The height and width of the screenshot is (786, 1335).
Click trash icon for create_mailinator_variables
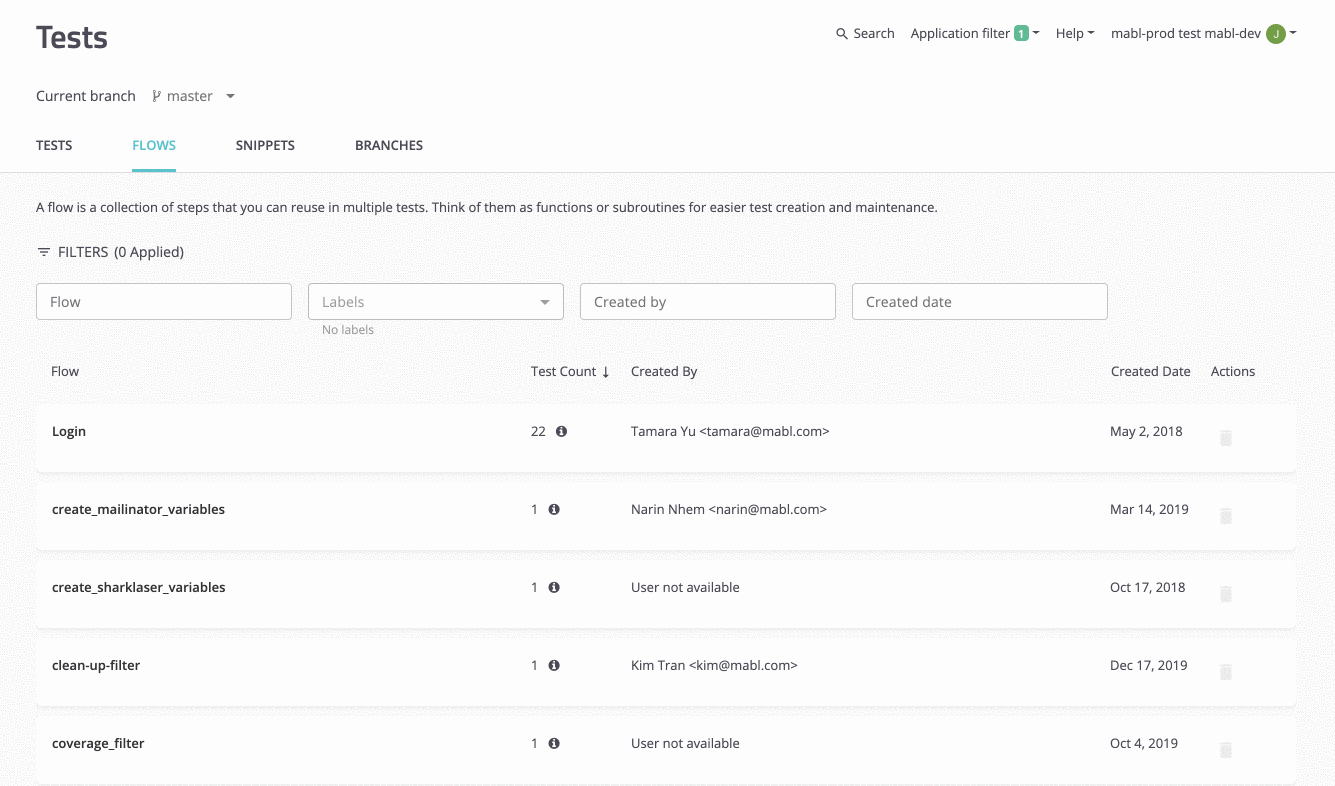point(1226,516)
